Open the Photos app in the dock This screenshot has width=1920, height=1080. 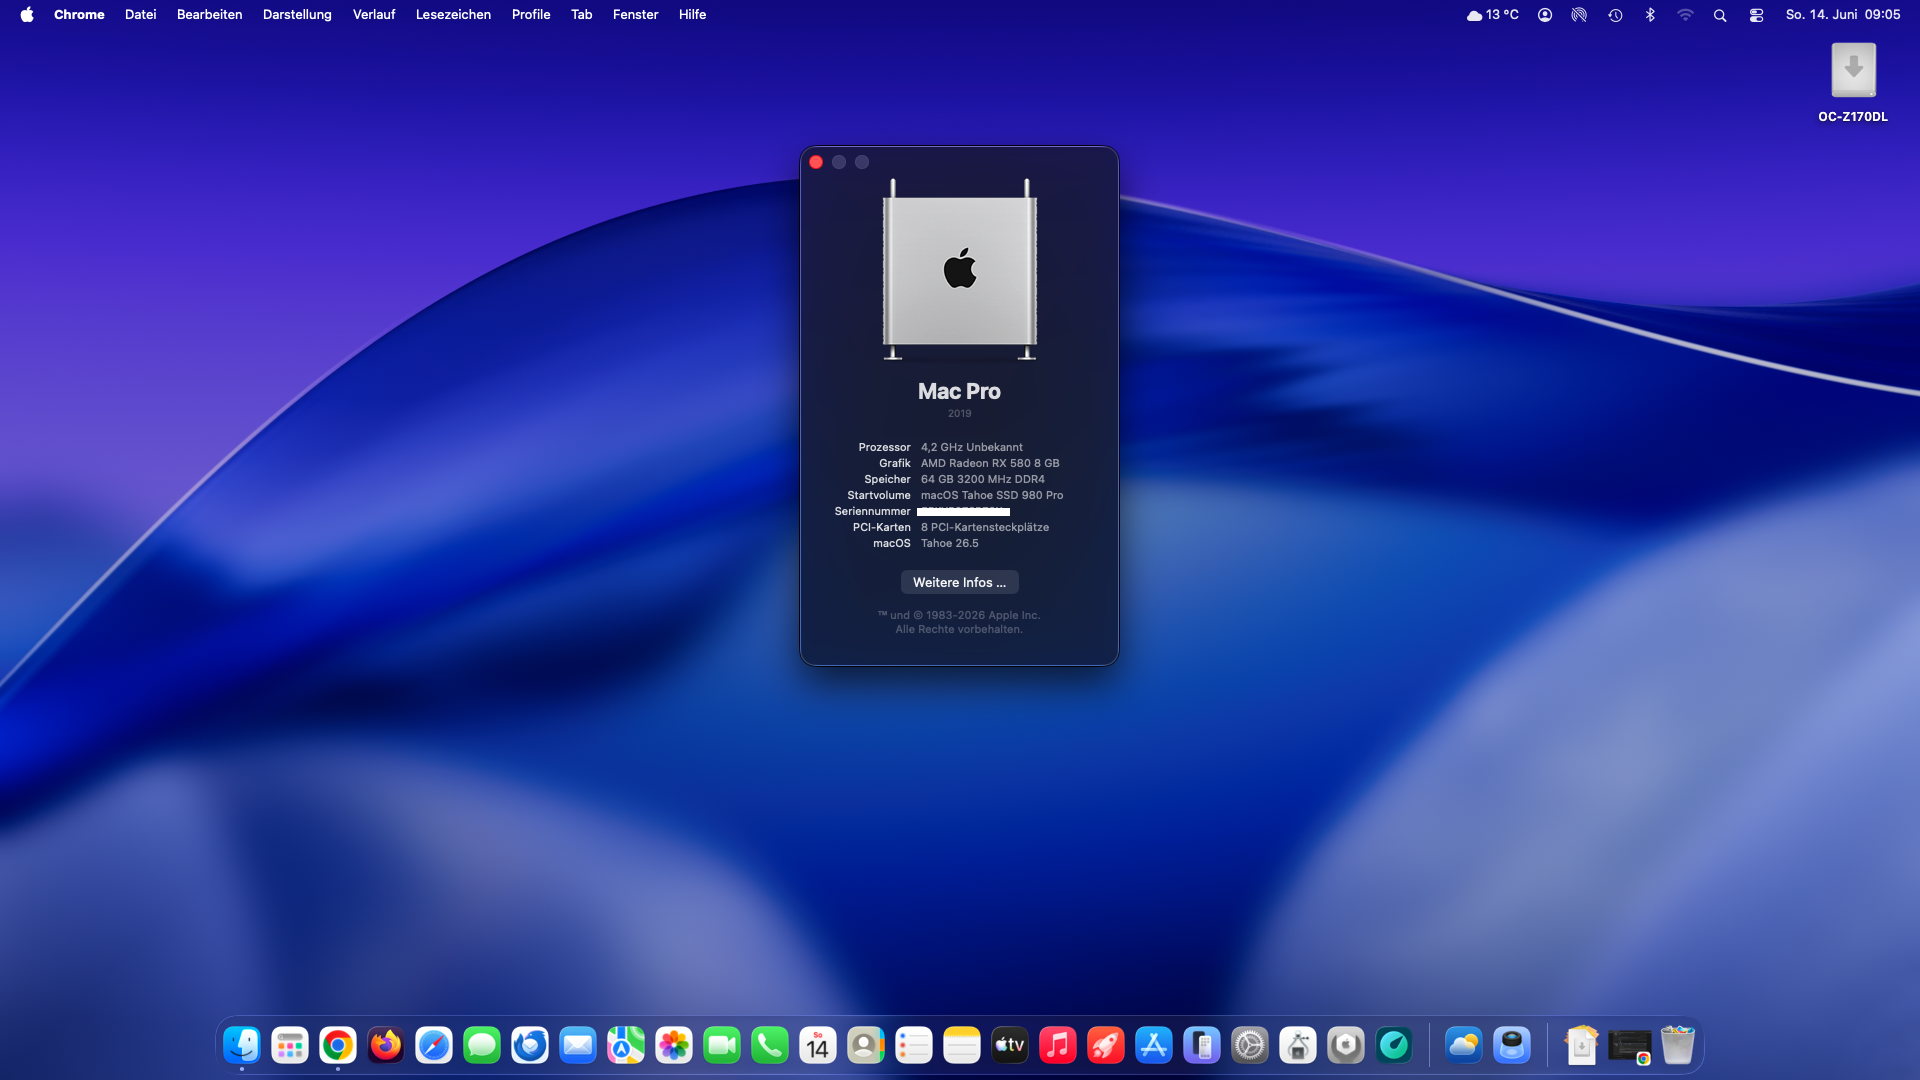674,1046
